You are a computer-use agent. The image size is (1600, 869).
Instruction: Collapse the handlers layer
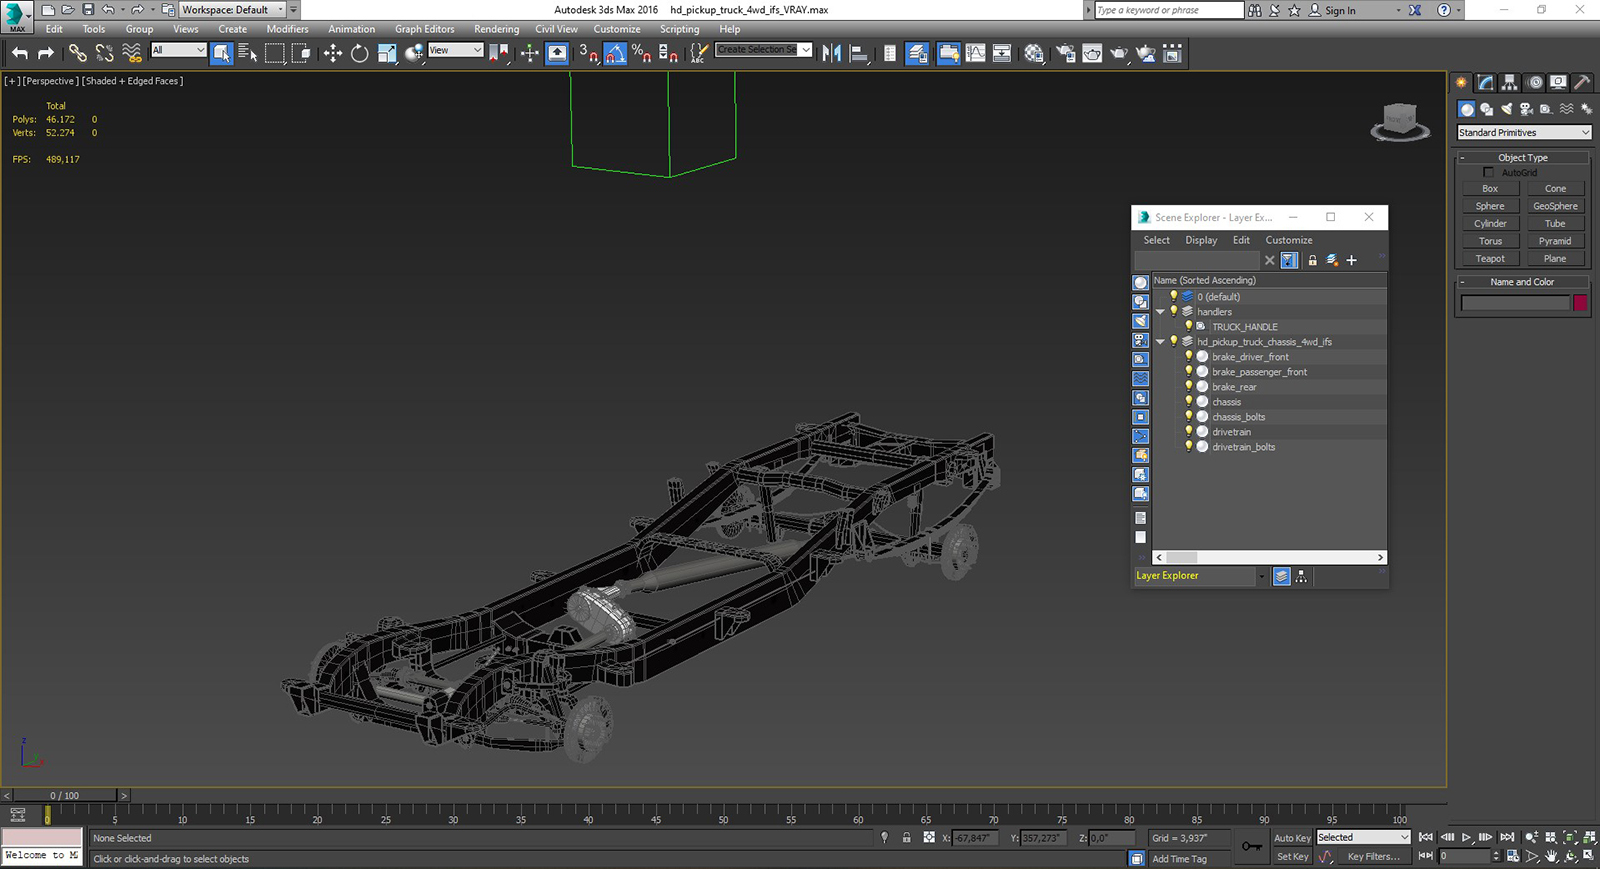[x=1161, y=312]
